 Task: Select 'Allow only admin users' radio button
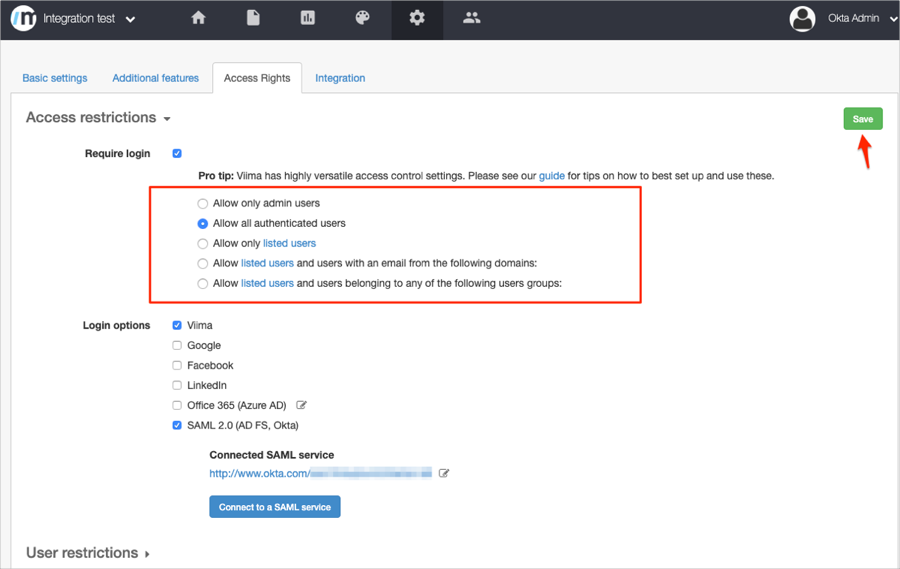click(x=203, y=203)
